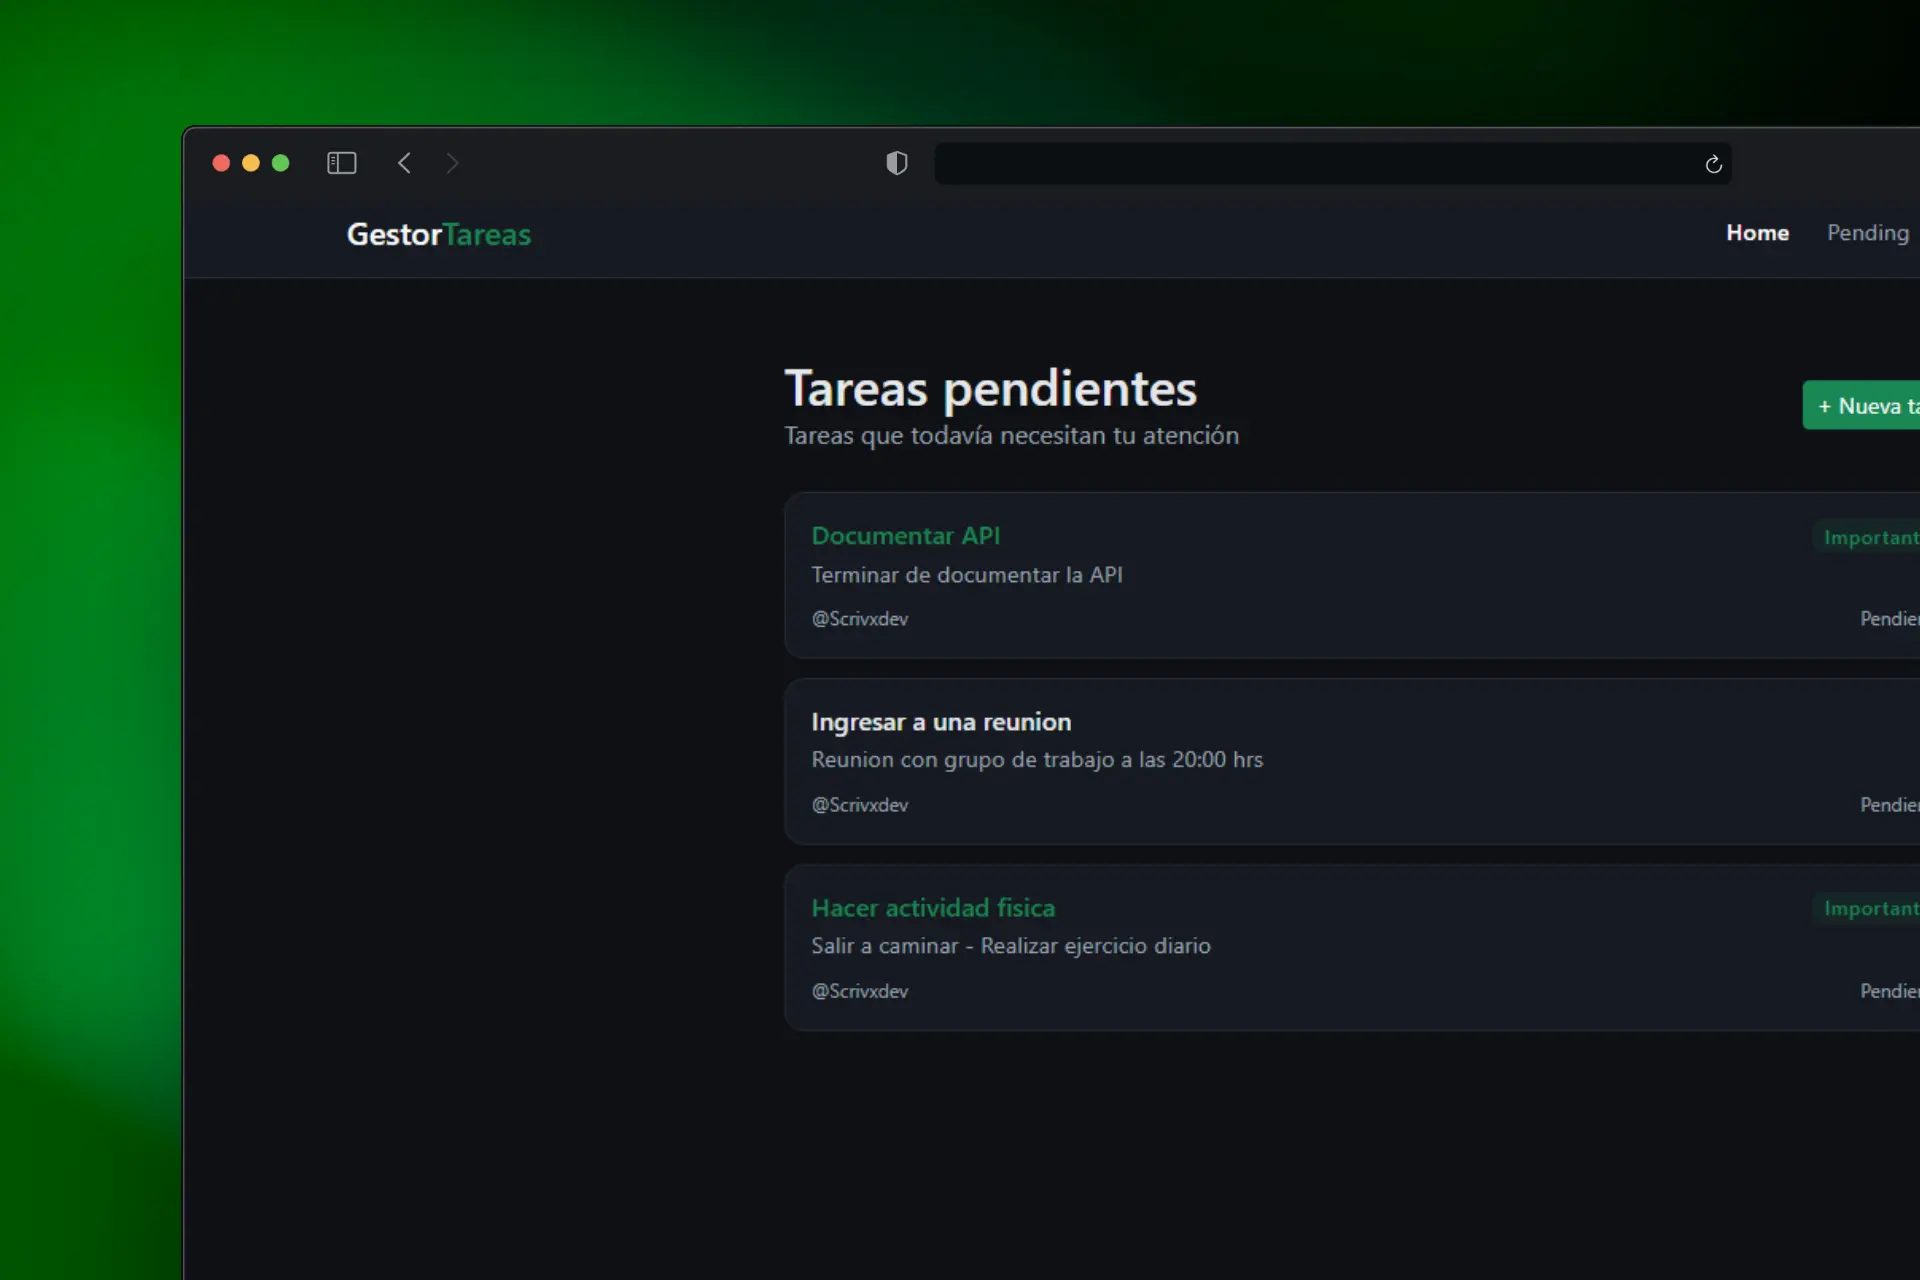Click the Importante badge on Hacer actividad fisica

point(1874,908)
